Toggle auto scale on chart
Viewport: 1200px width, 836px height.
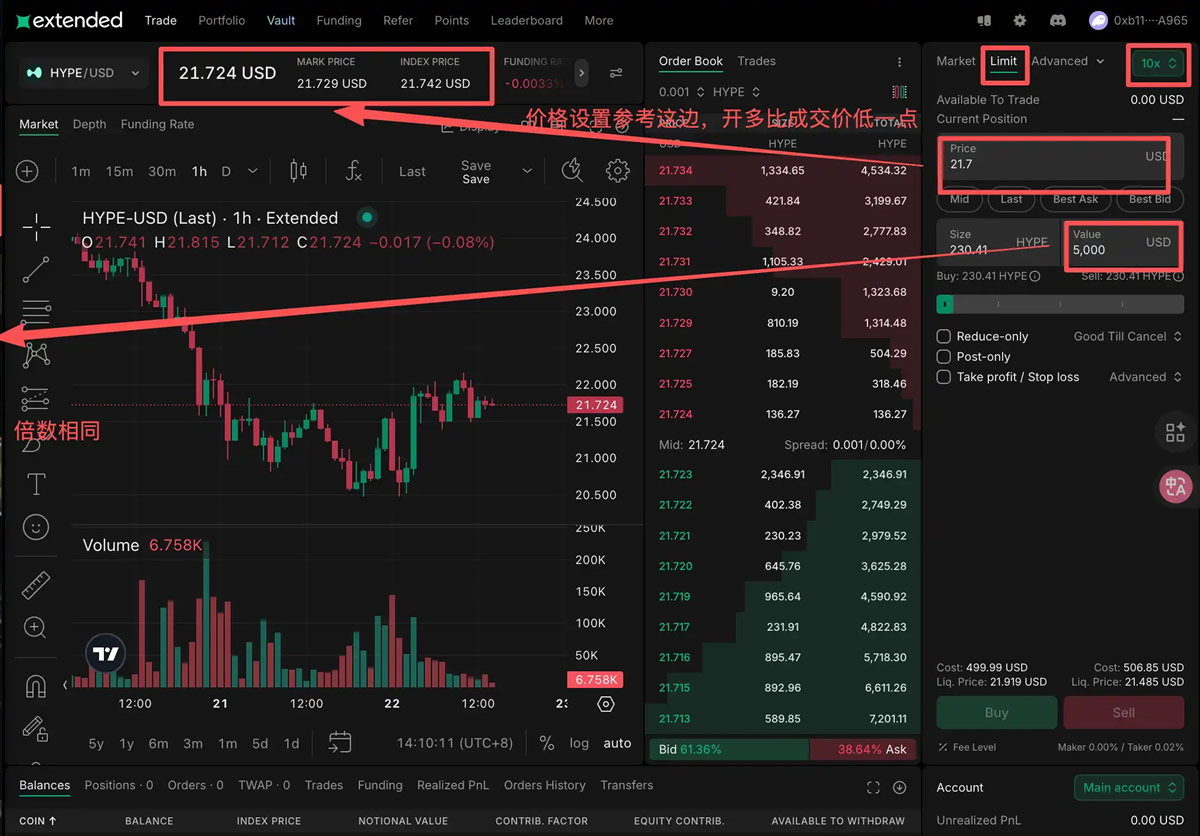pyautogui.click(x=617, y=743)
